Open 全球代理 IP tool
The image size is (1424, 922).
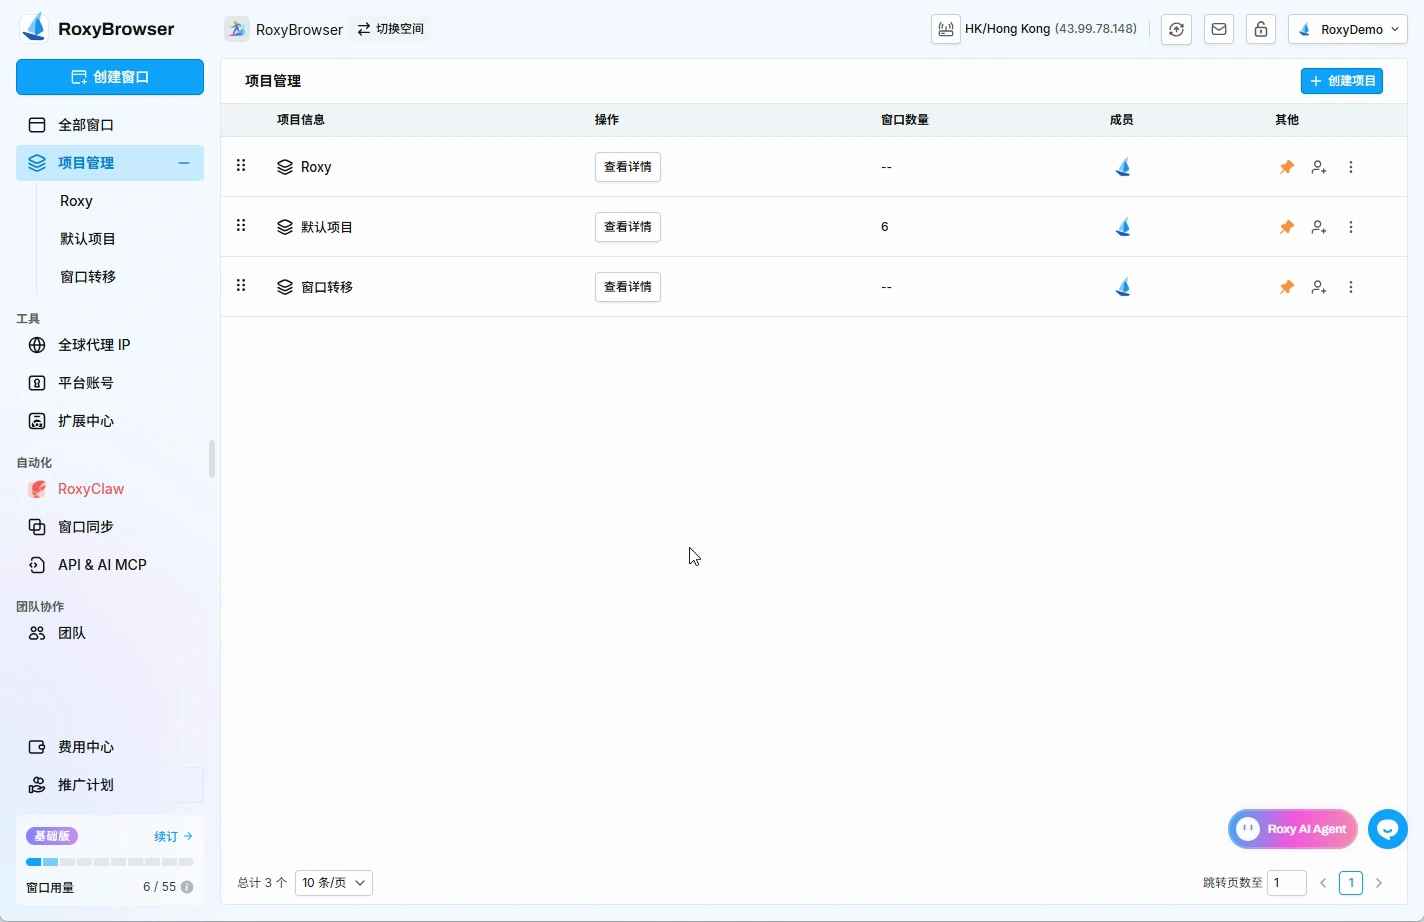click(110, 345)
